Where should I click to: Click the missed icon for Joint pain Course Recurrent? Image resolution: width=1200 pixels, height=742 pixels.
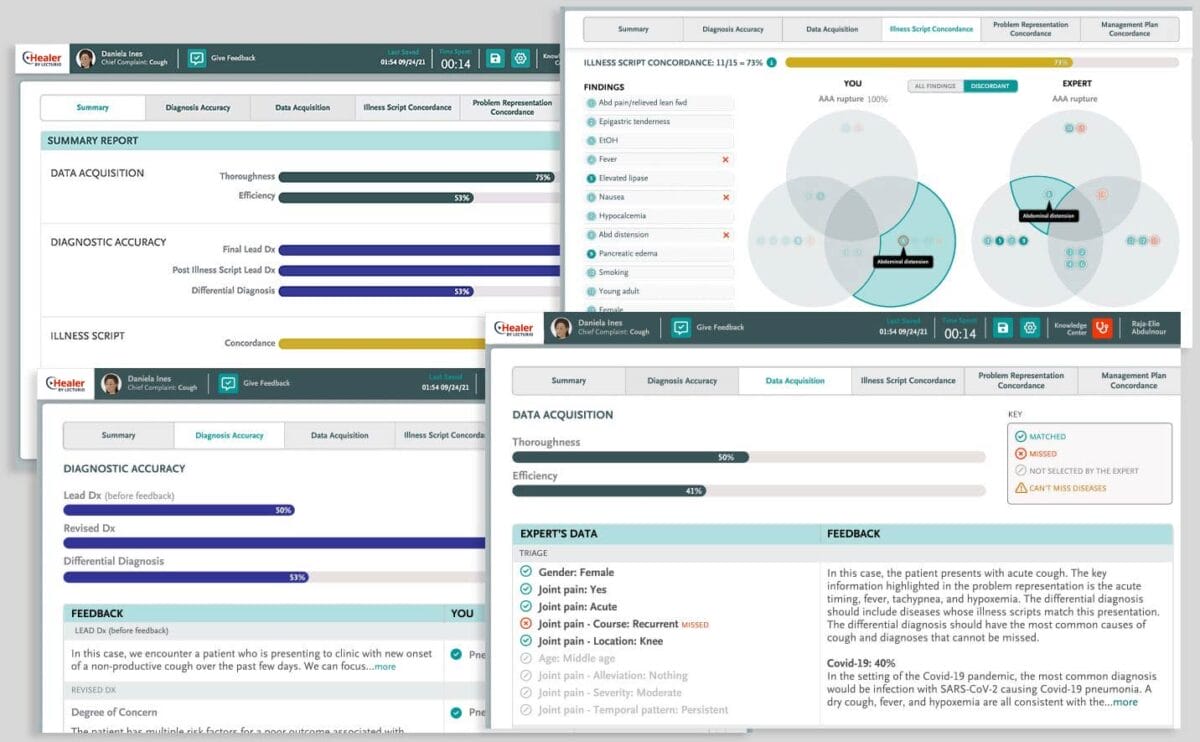pos(526,624)
